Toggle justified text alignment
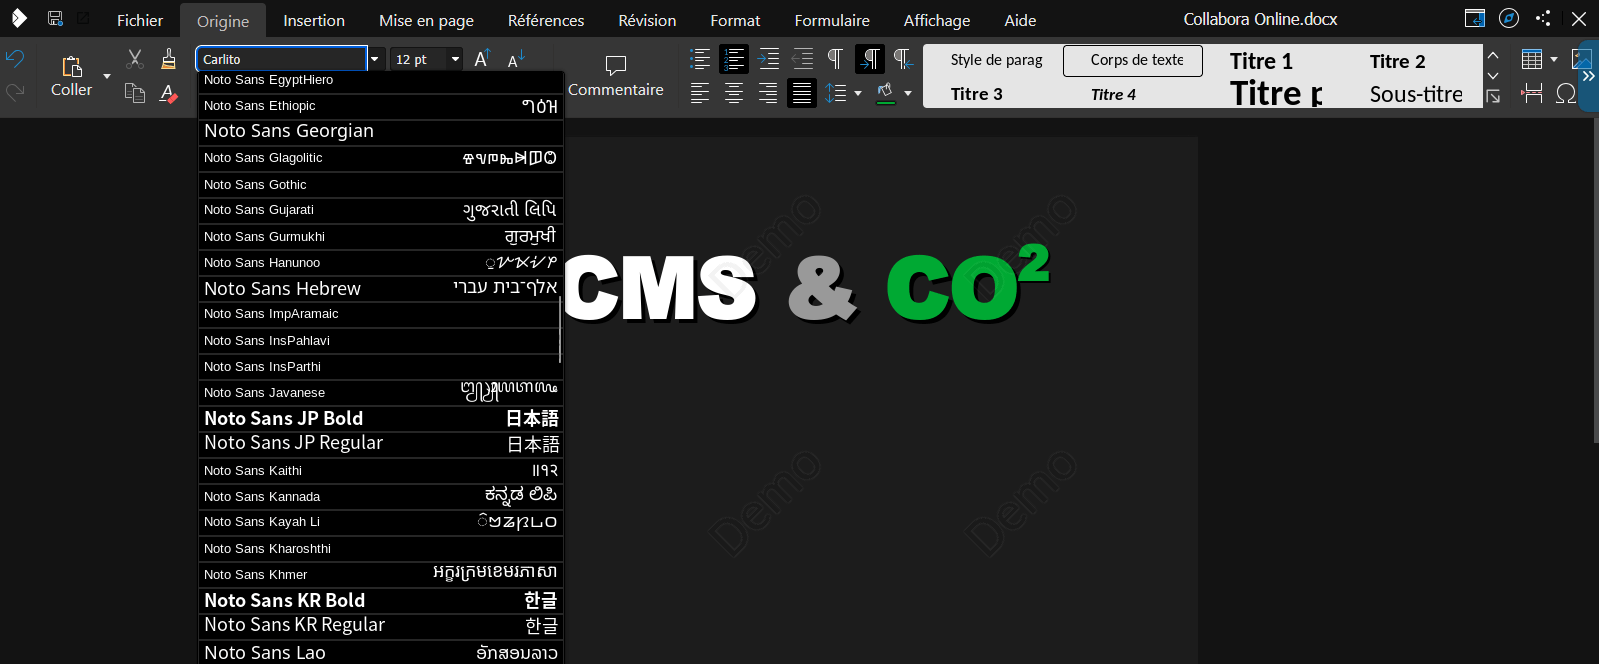This screenshot has width=1599, height=664. coord(802,93)
